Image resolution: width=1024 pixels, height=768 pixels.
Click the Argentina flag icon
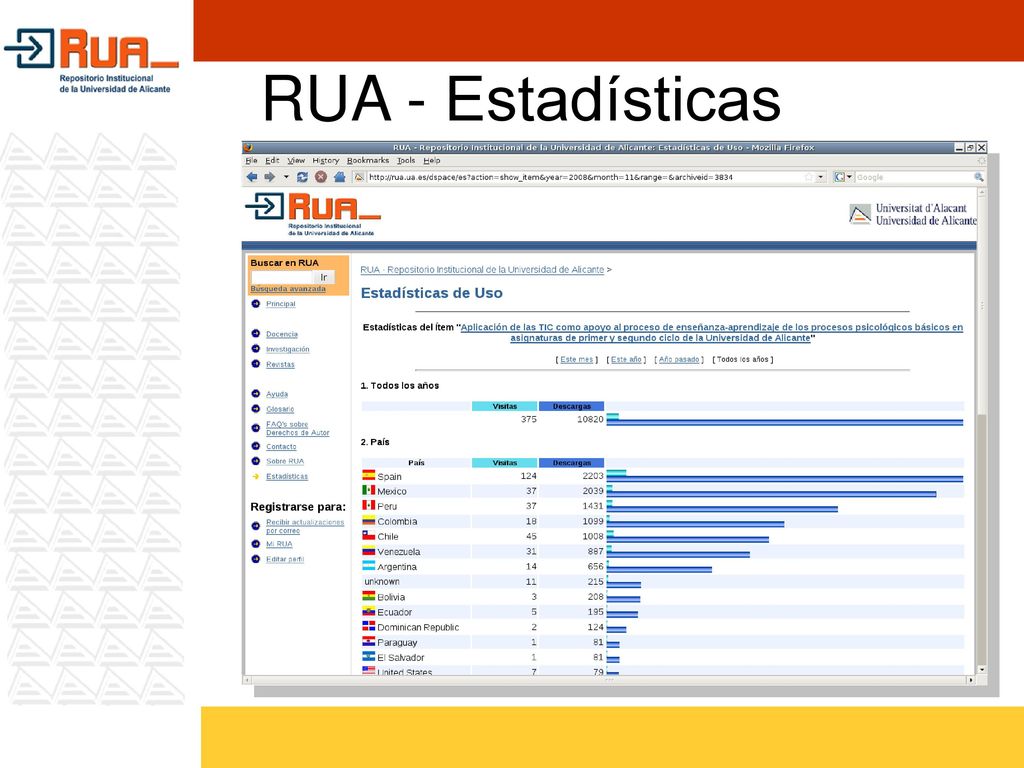(x=369, y=566)
